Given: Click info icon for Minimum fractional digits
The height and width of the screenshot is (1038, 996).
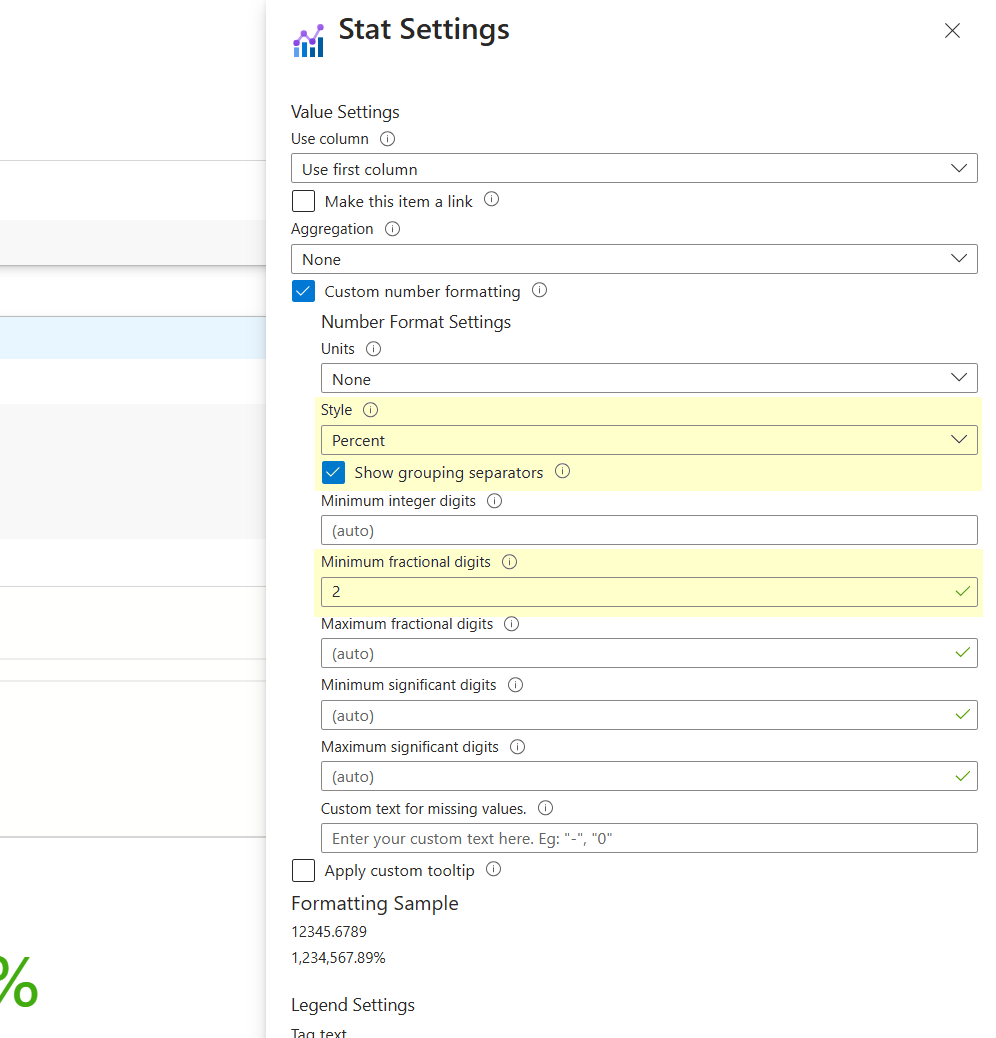Looking at the screenshot, I should (x=509, y=562).
